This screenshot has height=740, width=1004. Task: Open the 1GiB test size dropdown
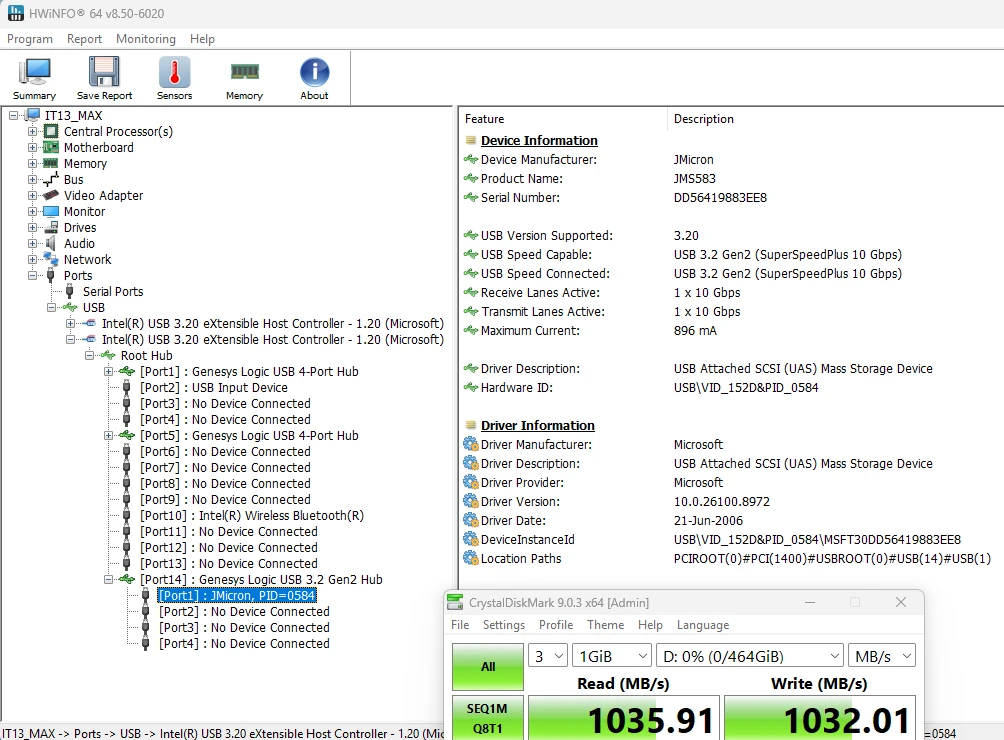point(611,656)
